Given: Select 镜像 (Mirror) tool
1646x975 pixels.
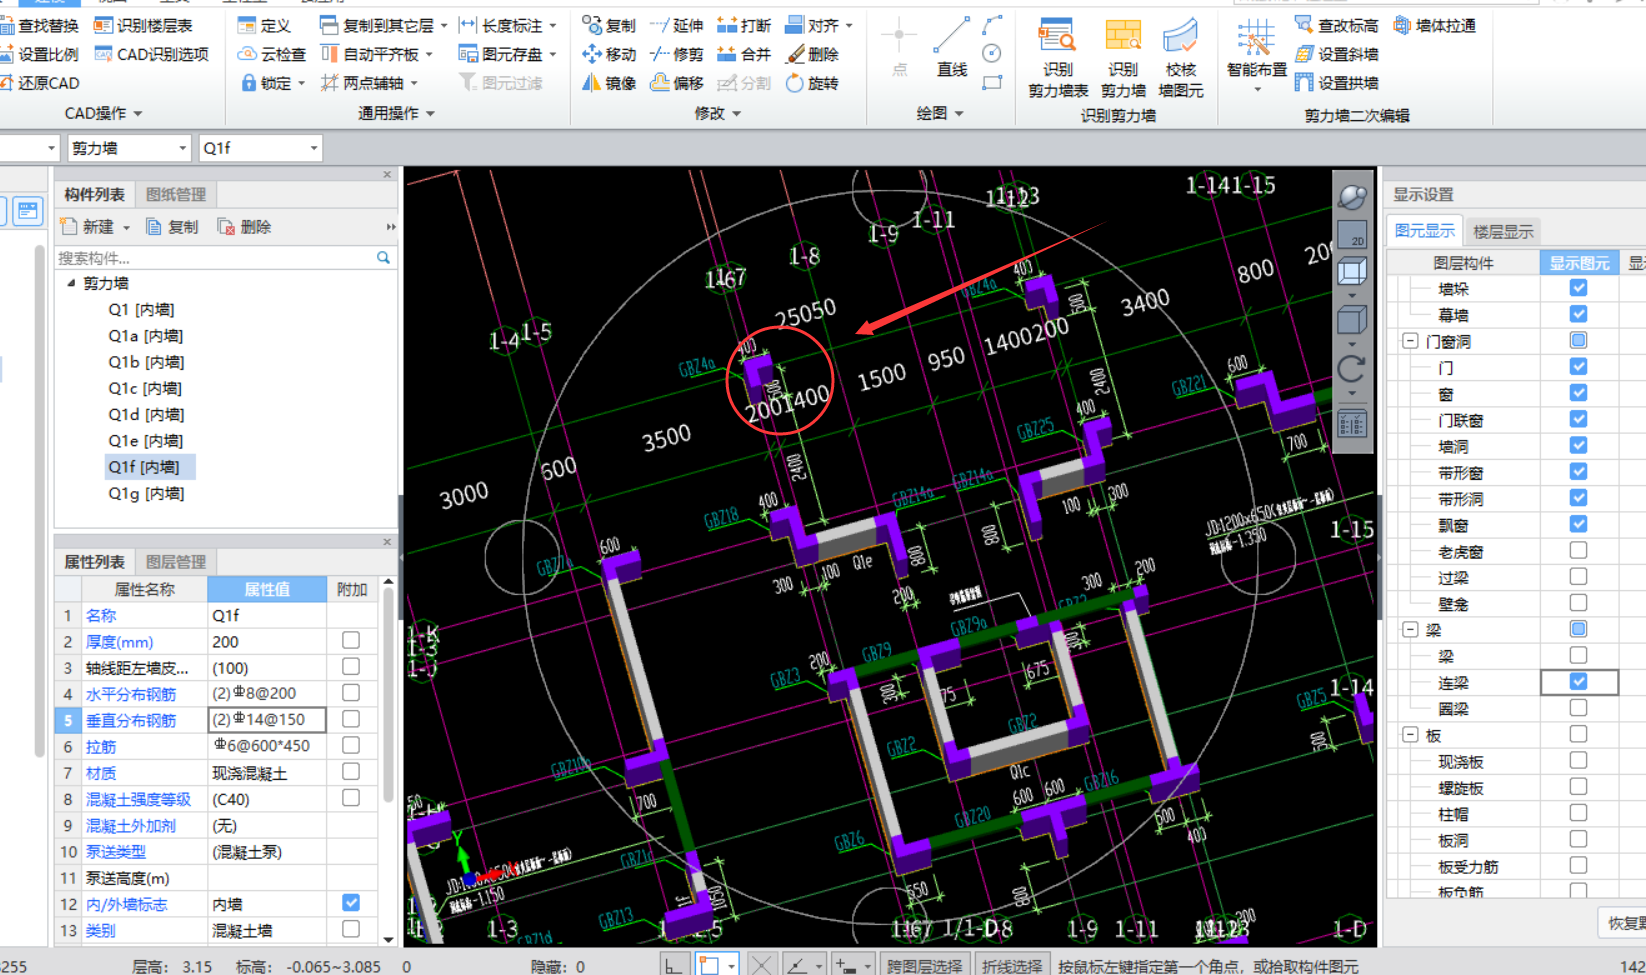Looking at the screenshot, I should point(609,83).
